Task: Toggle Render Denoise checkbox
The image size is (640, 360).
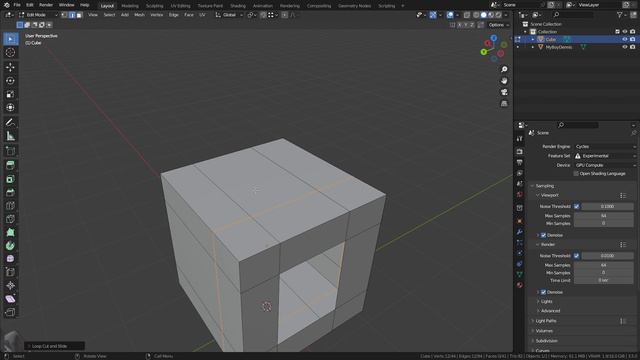Action: coord(543,292)
